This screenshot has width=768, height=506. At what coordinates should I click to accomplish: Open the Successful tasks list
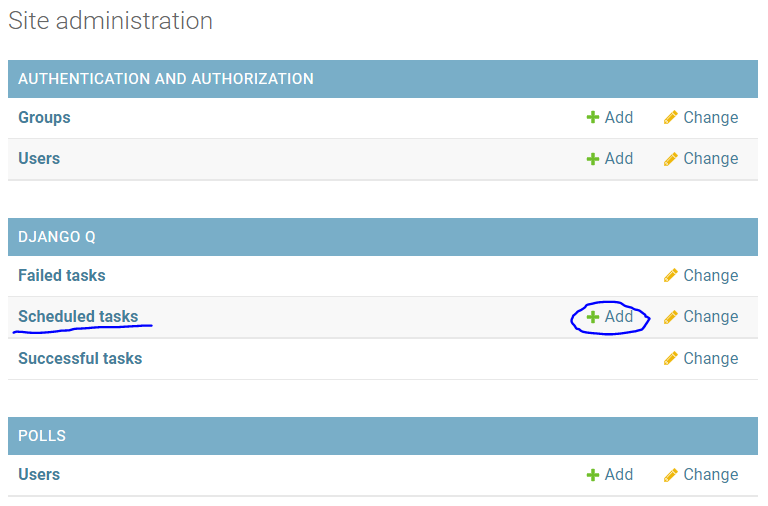coord(80,359)
